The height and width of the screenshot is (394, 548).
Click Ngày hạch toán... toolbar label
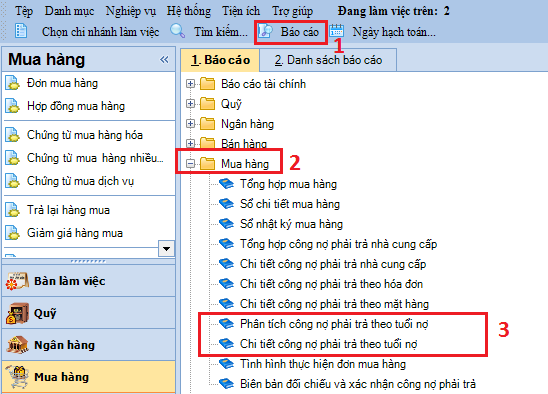coord(394,32)
